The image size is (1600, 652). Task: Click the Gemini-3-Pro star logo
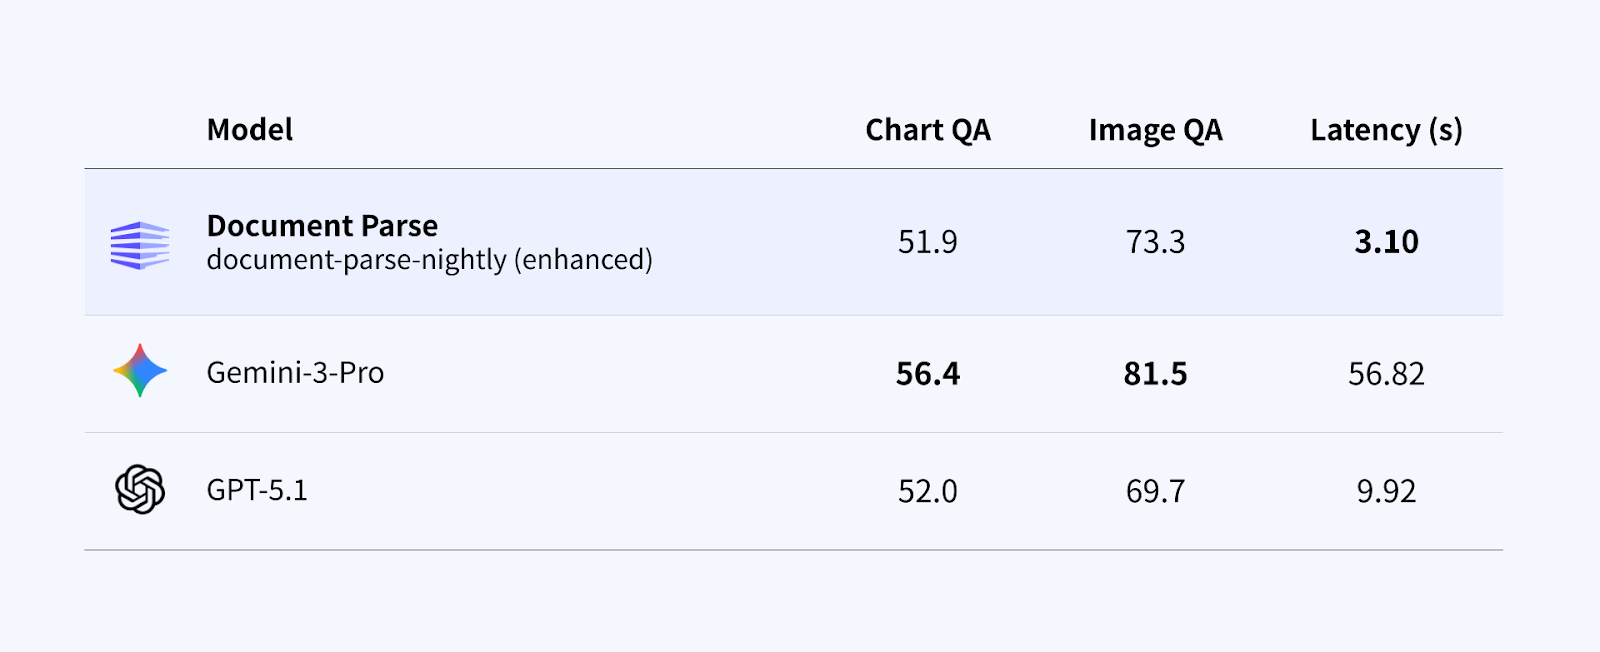[140, 371]
